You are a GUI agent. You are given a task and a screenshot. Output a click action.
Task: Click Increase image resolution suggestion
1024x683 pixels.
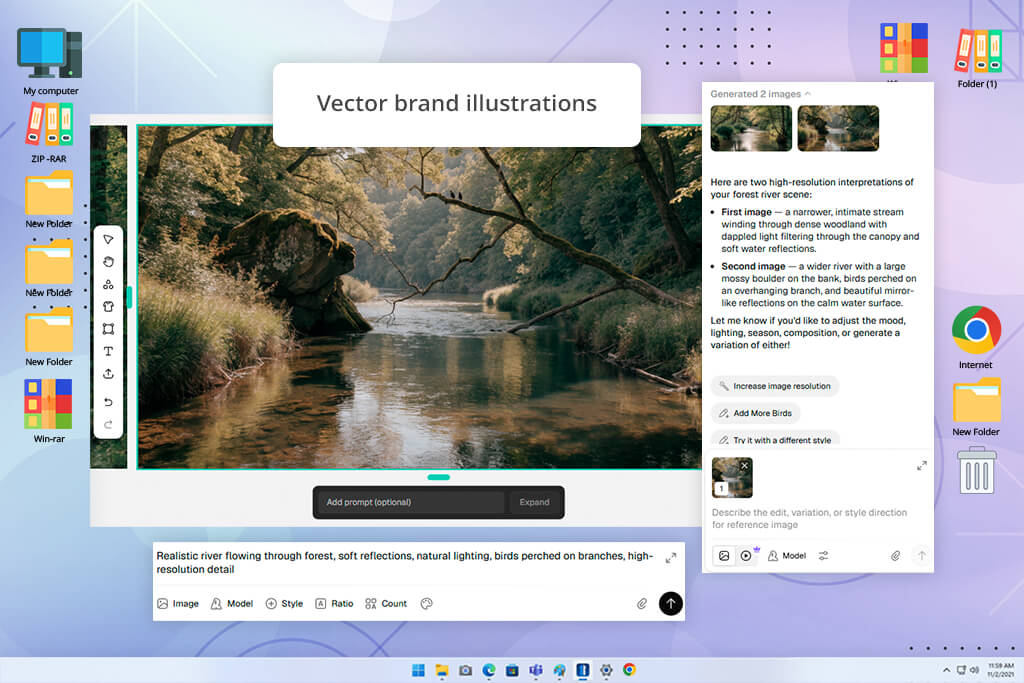(775, 386)
